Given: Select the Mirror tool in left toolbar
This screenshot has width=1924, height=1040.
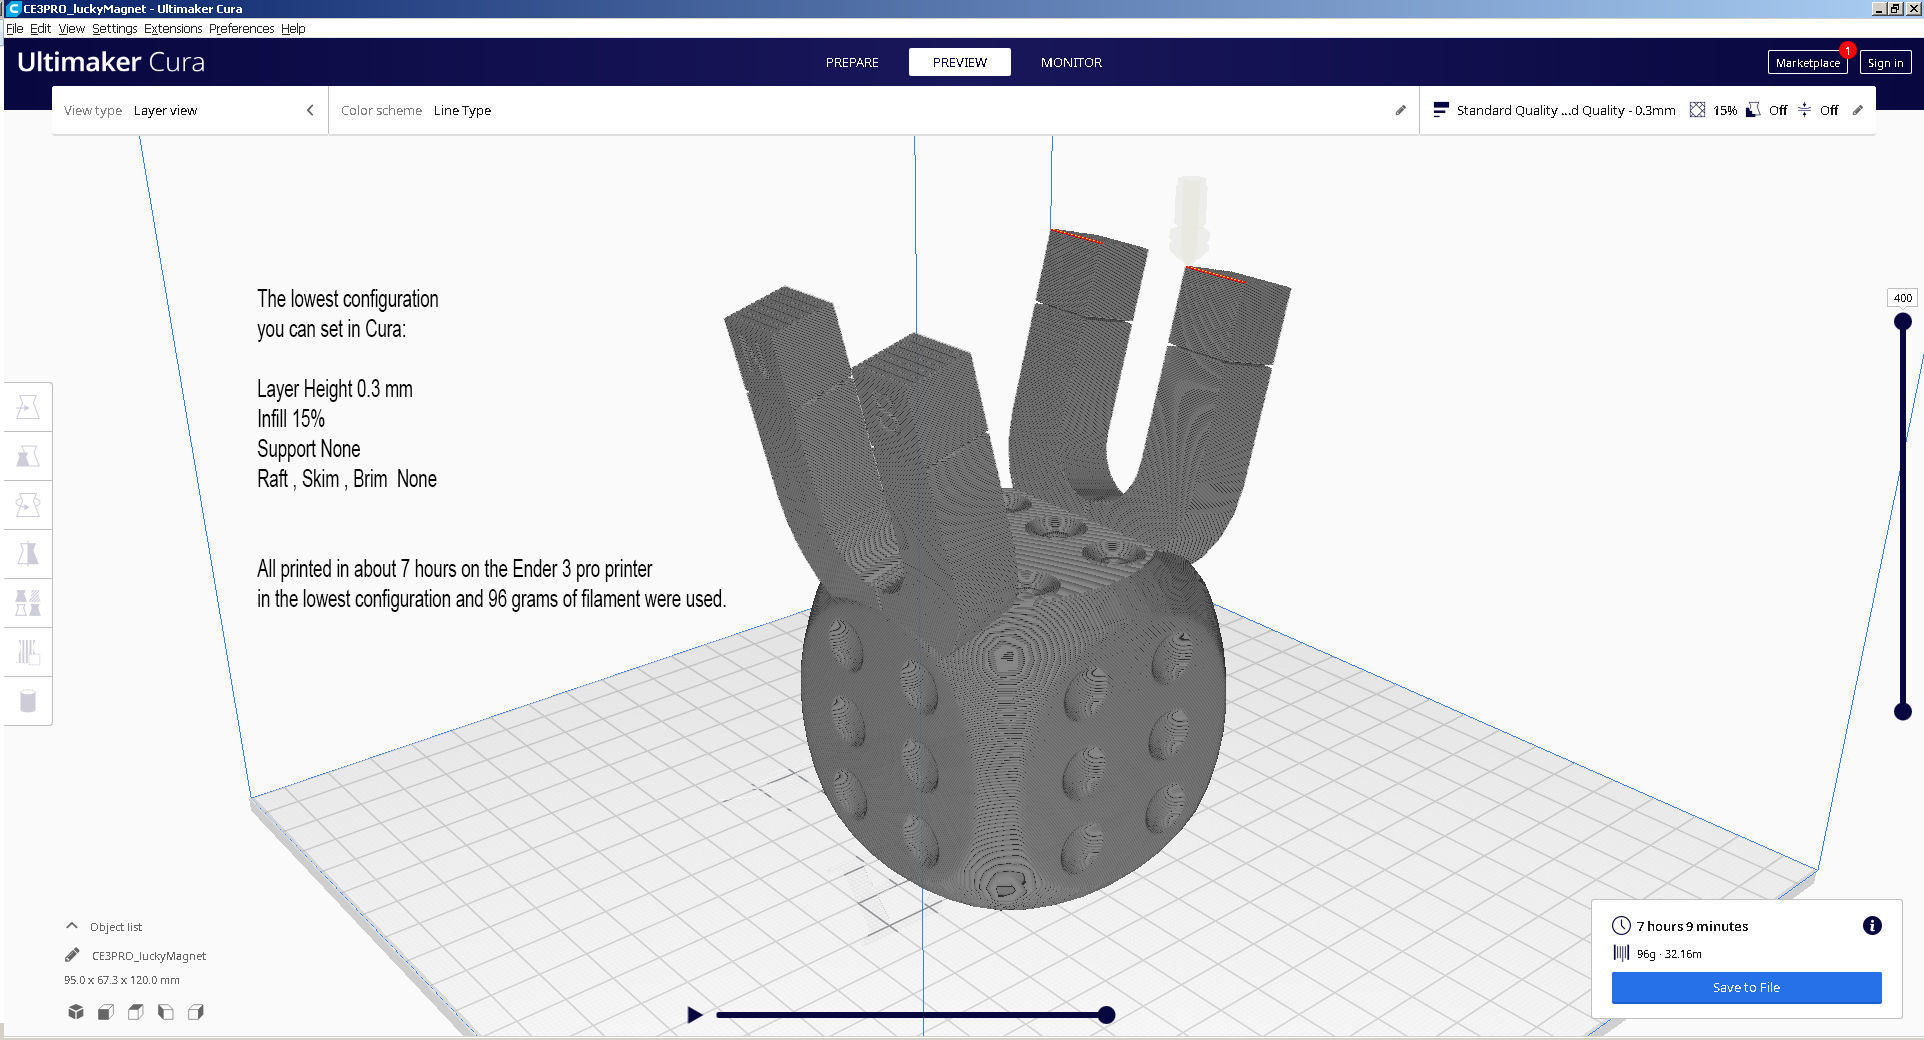Looking at the screenshot, I should 28,554.
